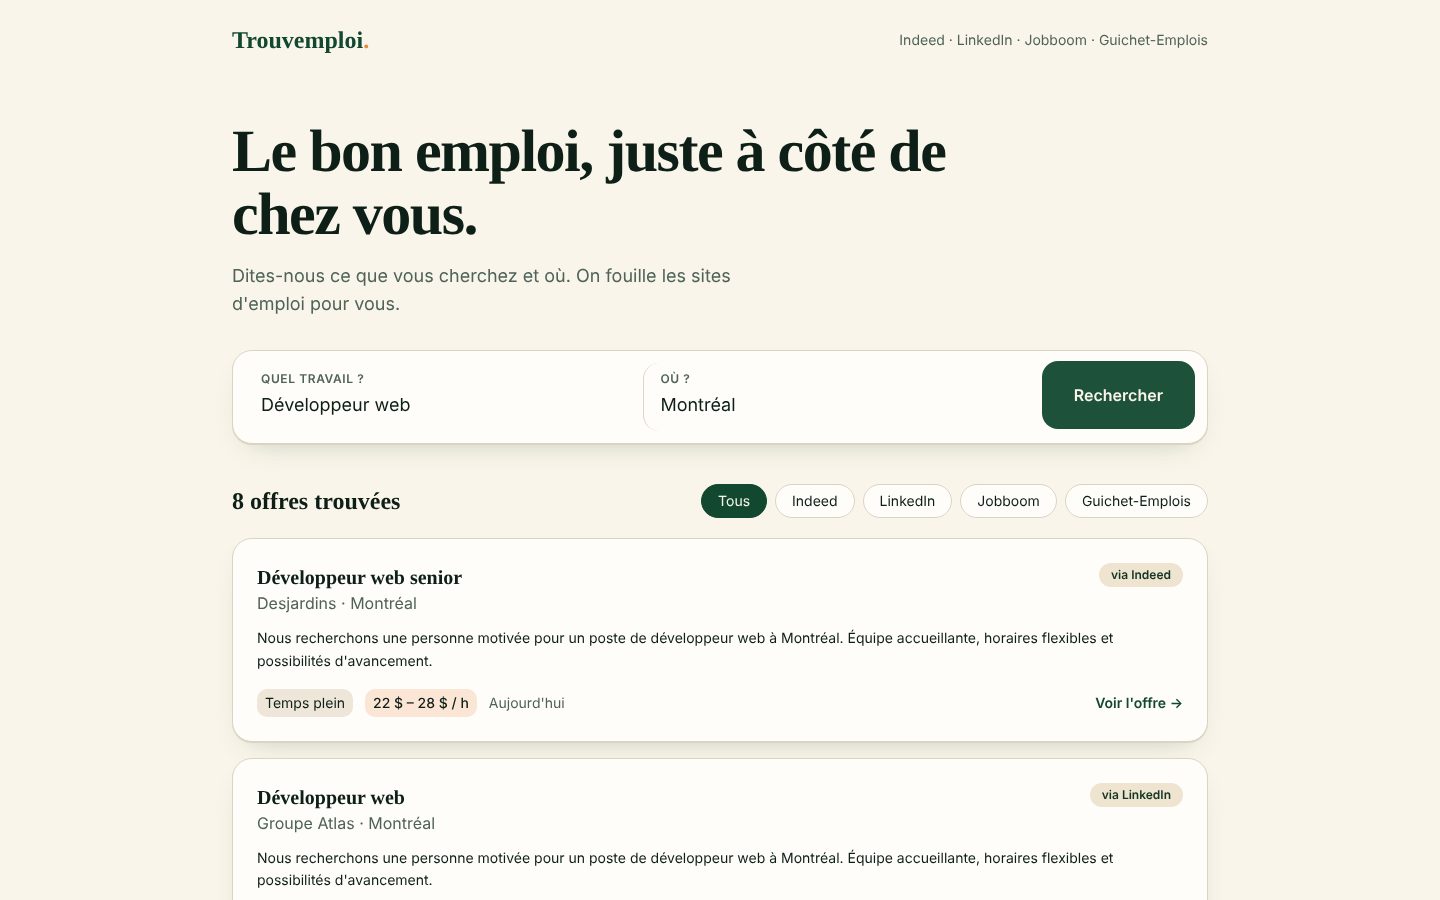Filter results by Indeed chip
The image size is (1440, 900).
[814, 501]
